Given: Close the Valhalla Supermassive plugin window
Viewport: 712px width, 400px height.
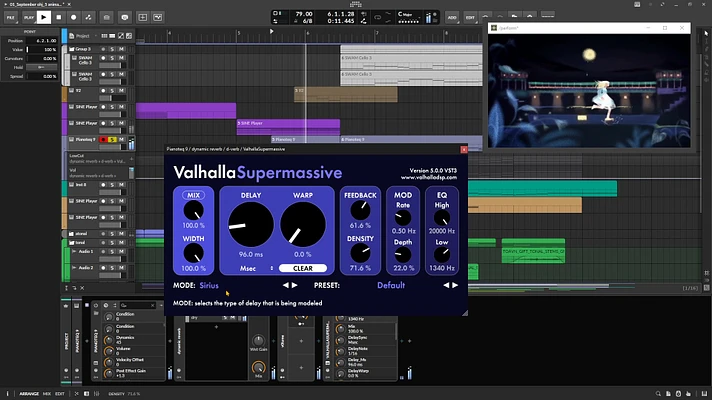Looking at the screenshot, I should 464,149.
